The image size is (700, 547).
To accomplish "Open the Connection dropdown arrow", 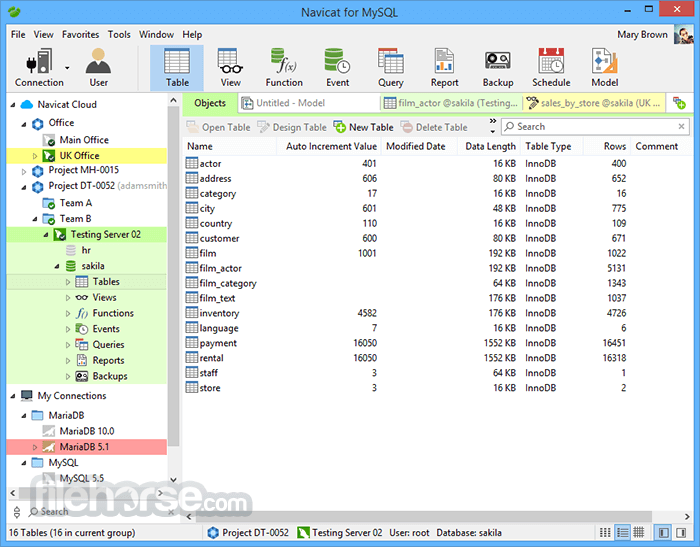I will pos(67,68).
